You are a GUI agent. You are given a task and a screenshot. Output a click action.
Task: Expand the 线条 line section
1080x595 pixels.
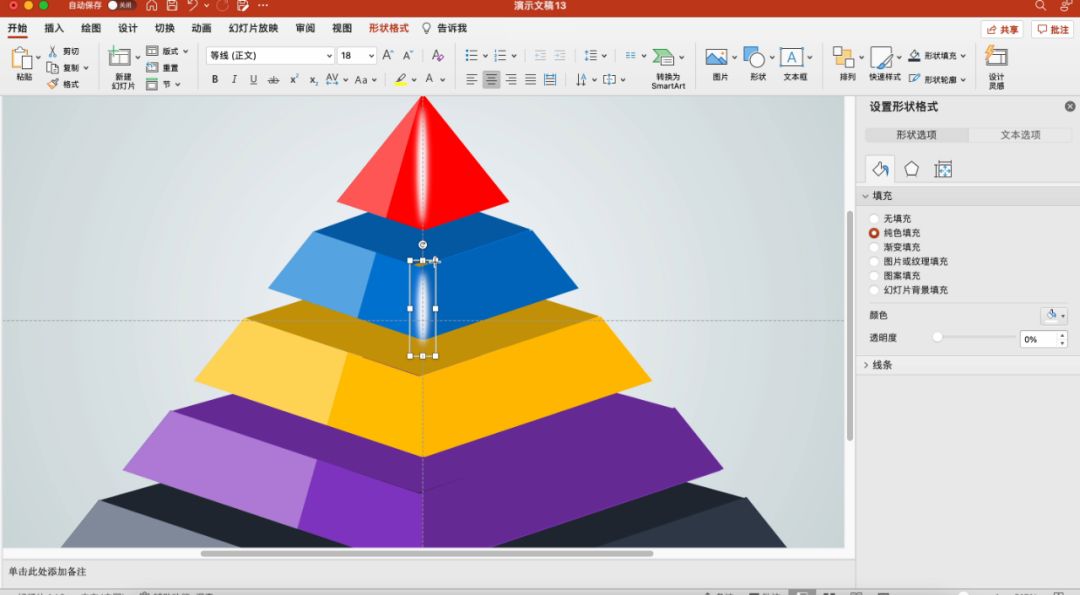pos(866,365)
